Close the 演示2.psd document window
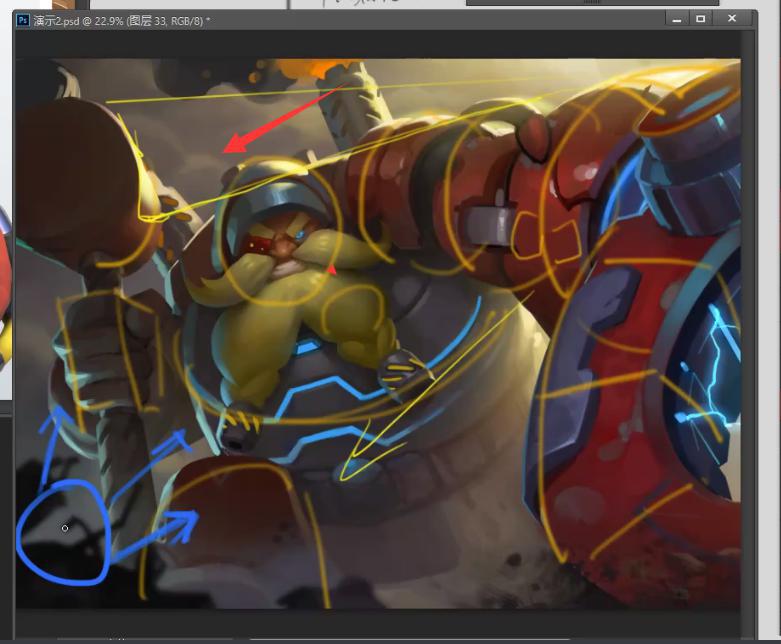 click(x=732, y=18)
